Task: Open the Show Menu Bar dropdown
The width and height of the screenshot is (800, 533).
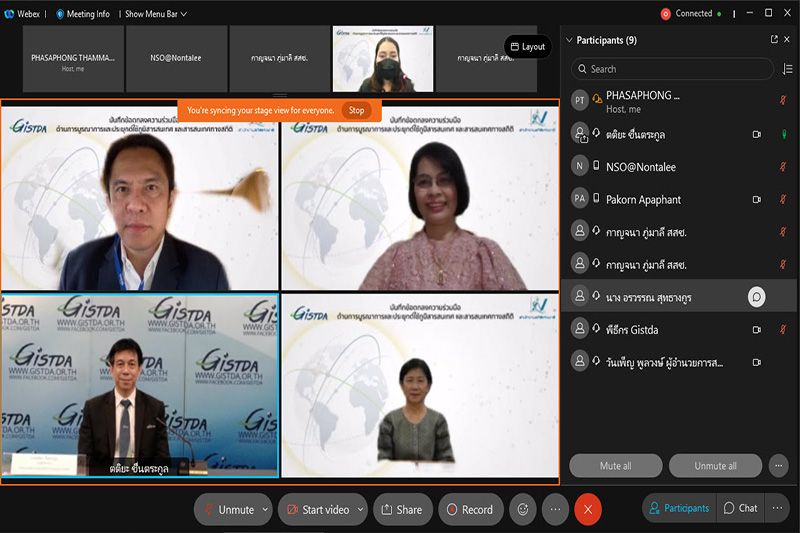Action: [x=155, y=14]
